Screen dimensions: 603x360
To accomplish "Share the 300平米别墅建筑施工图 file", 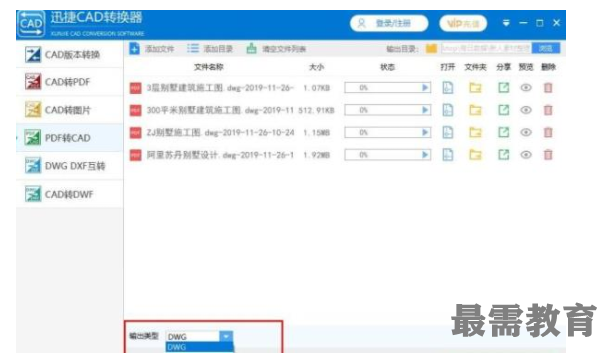I will [503, 110].
